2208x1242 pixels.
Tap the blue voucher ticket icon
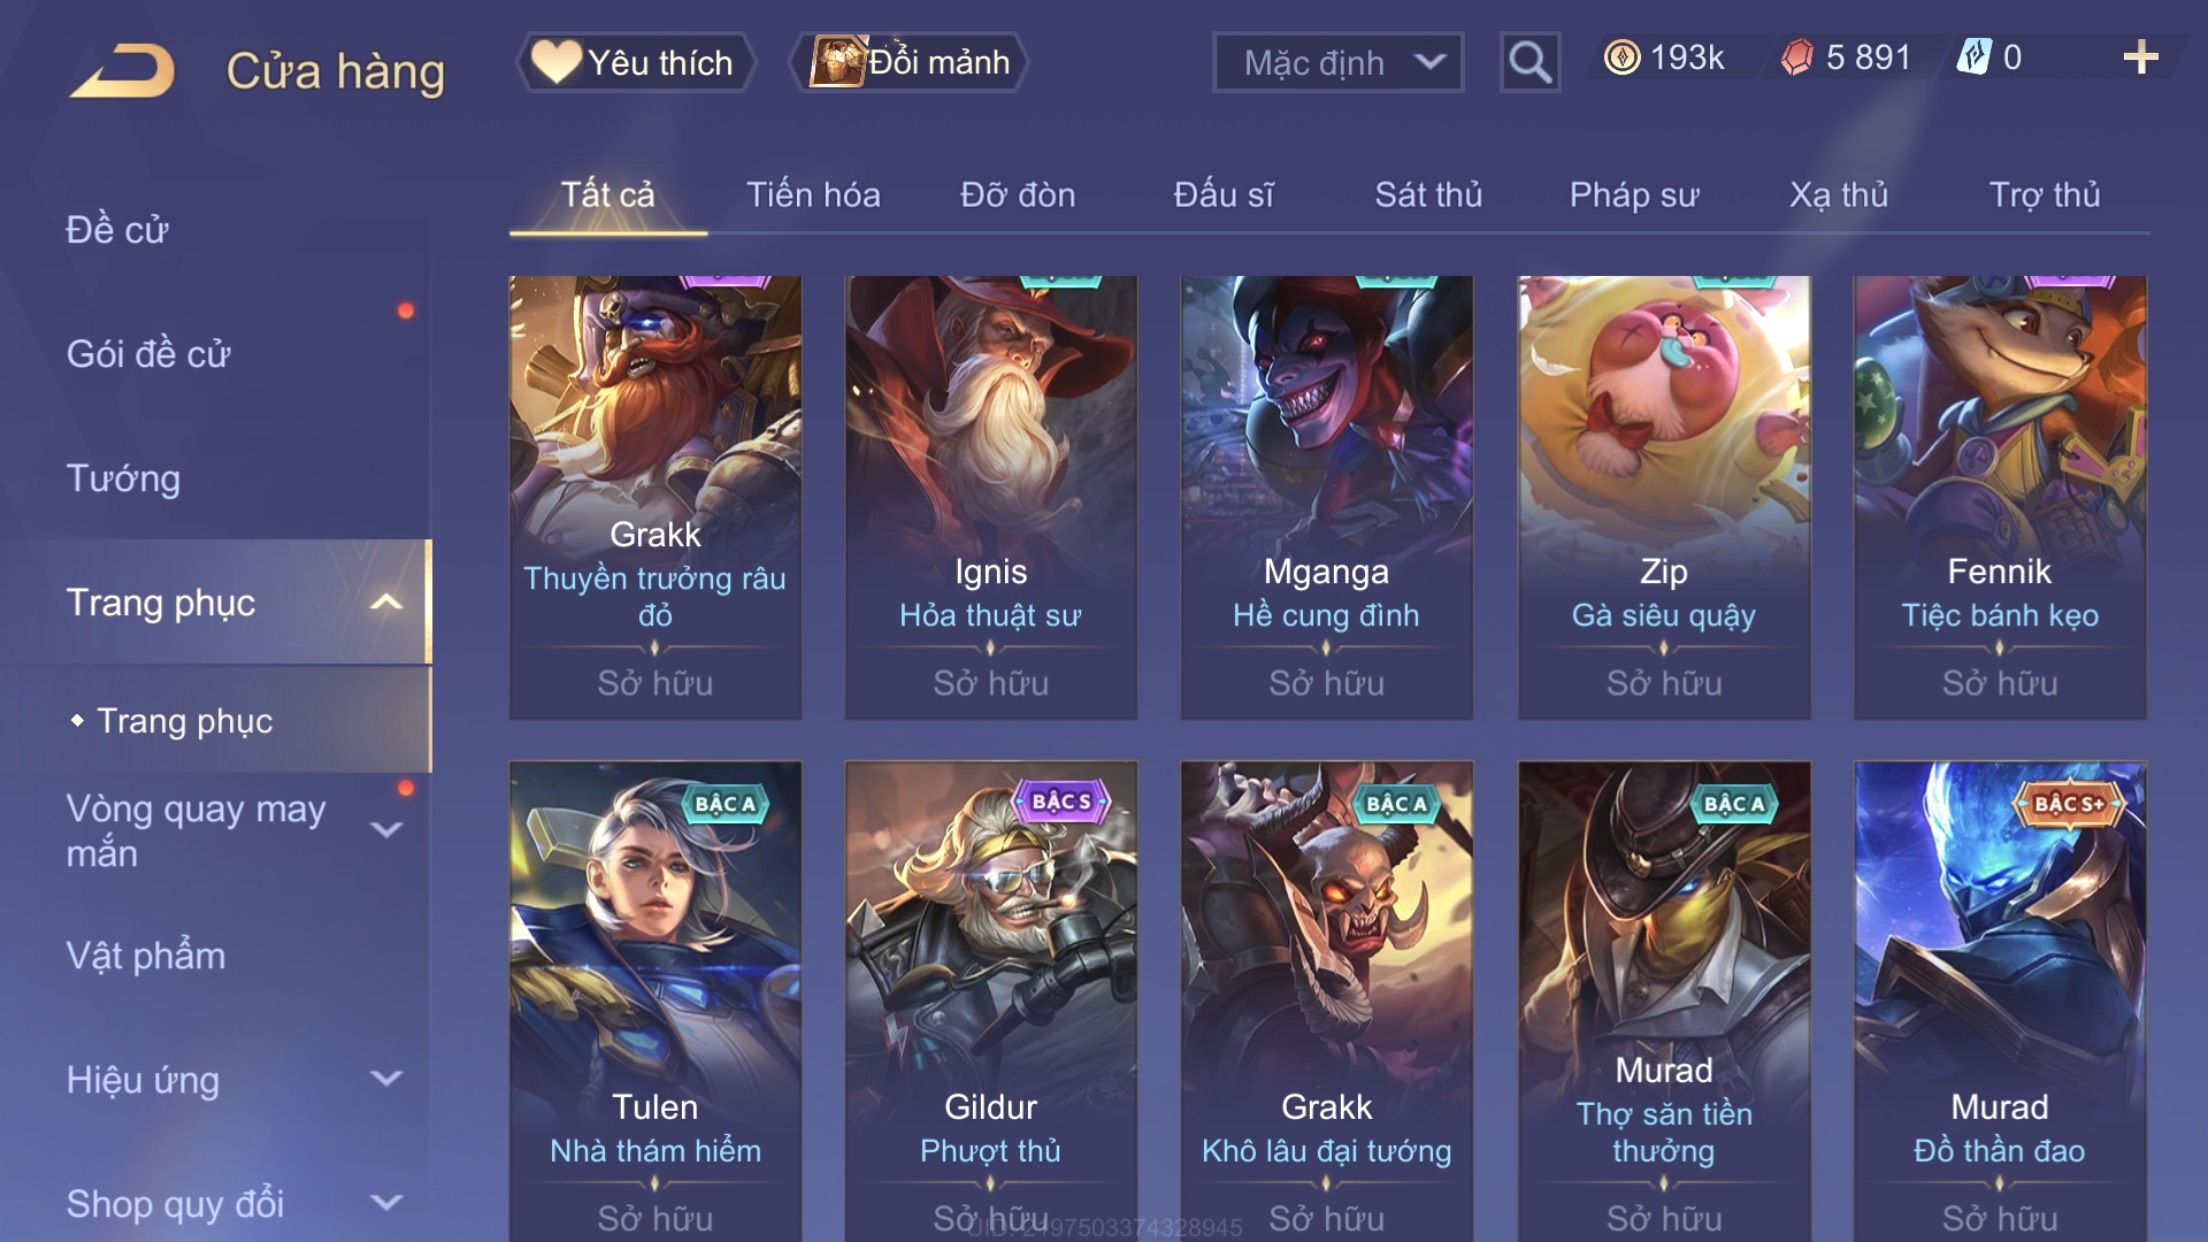pos(1974,57)
